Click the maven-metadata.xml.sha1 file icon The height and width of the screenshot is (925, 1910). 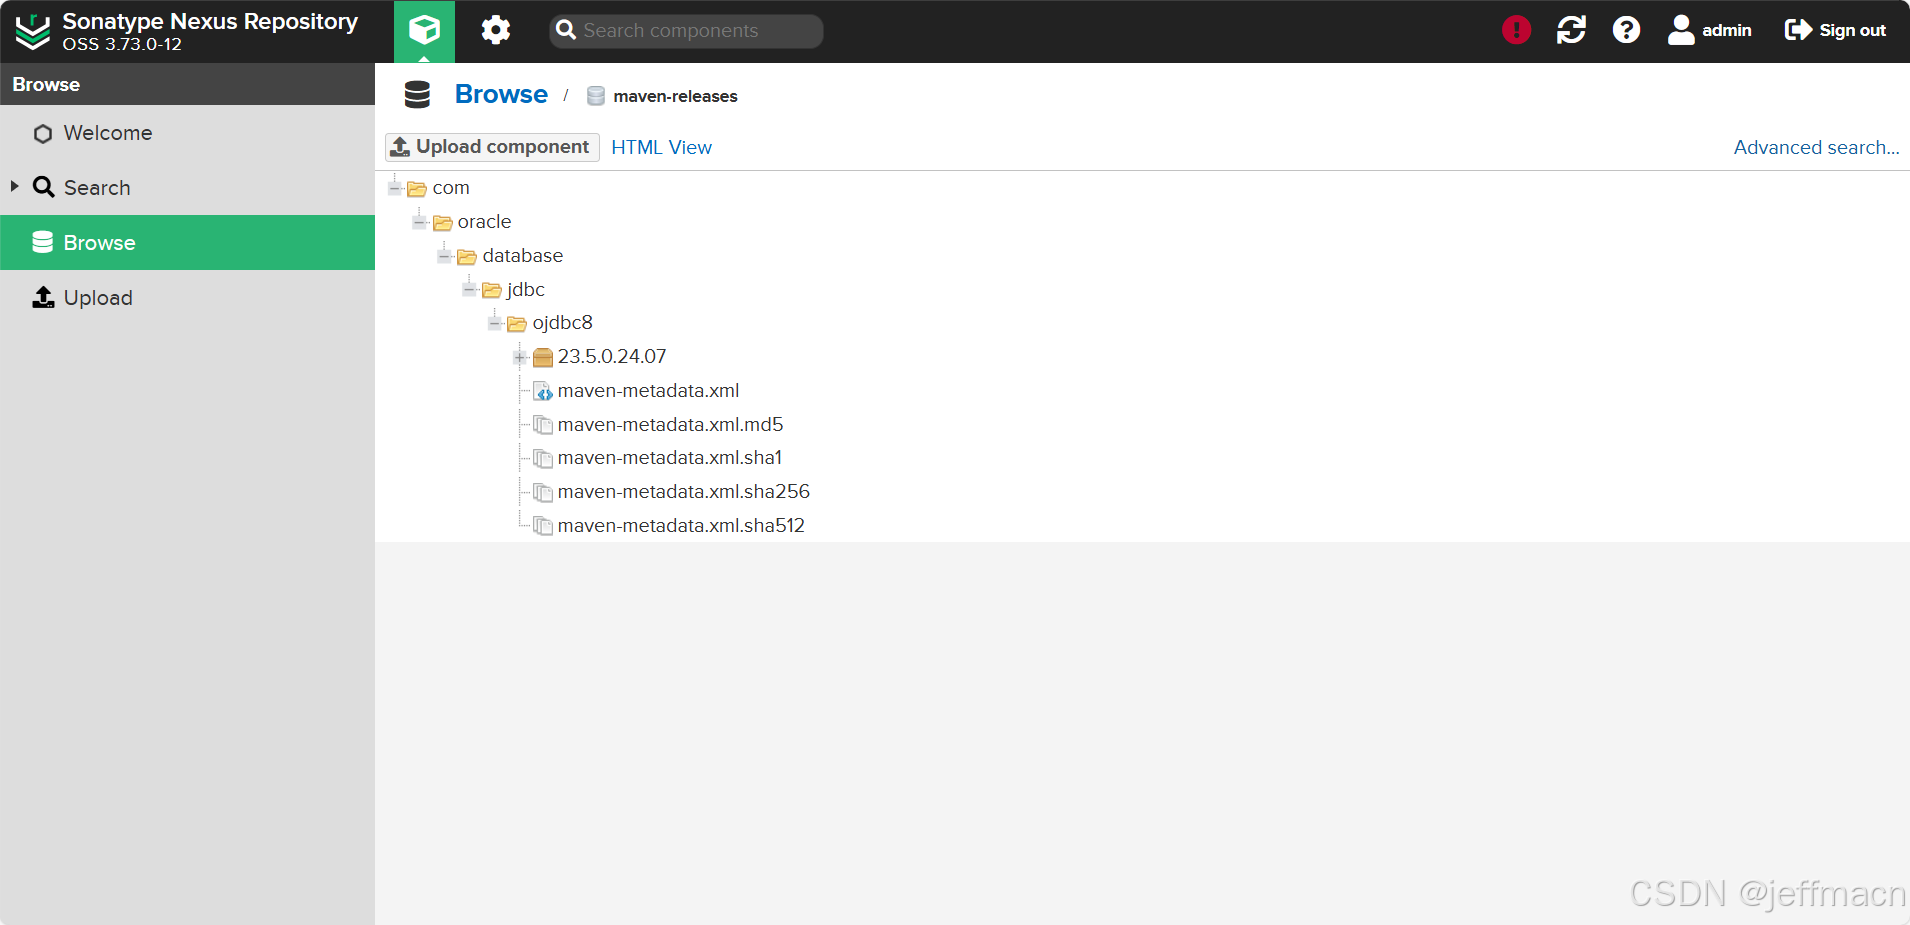(x=543, y=458)
